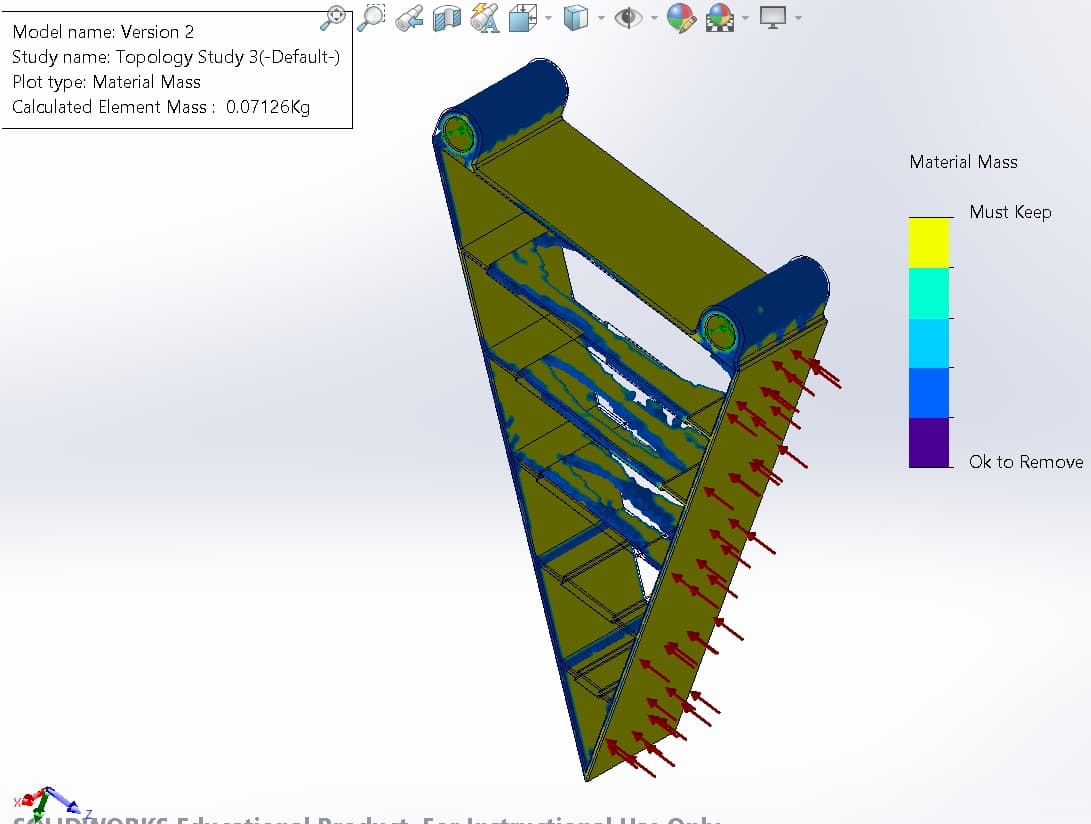Click the 'Ok to Remove' legend label

tap(1026, 461)
